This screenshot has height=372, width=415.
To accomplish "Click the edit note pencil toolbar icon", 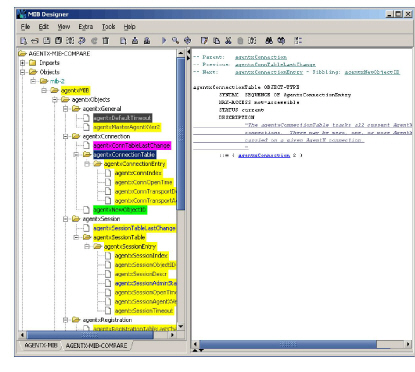I will [204, 41].
